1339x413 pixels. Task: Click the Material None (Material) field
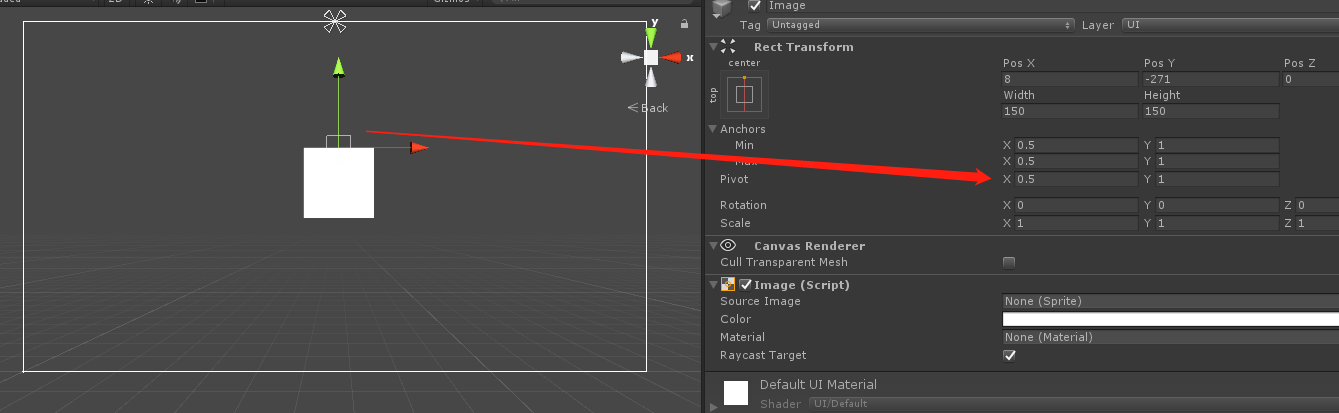tap(1171, 337)
